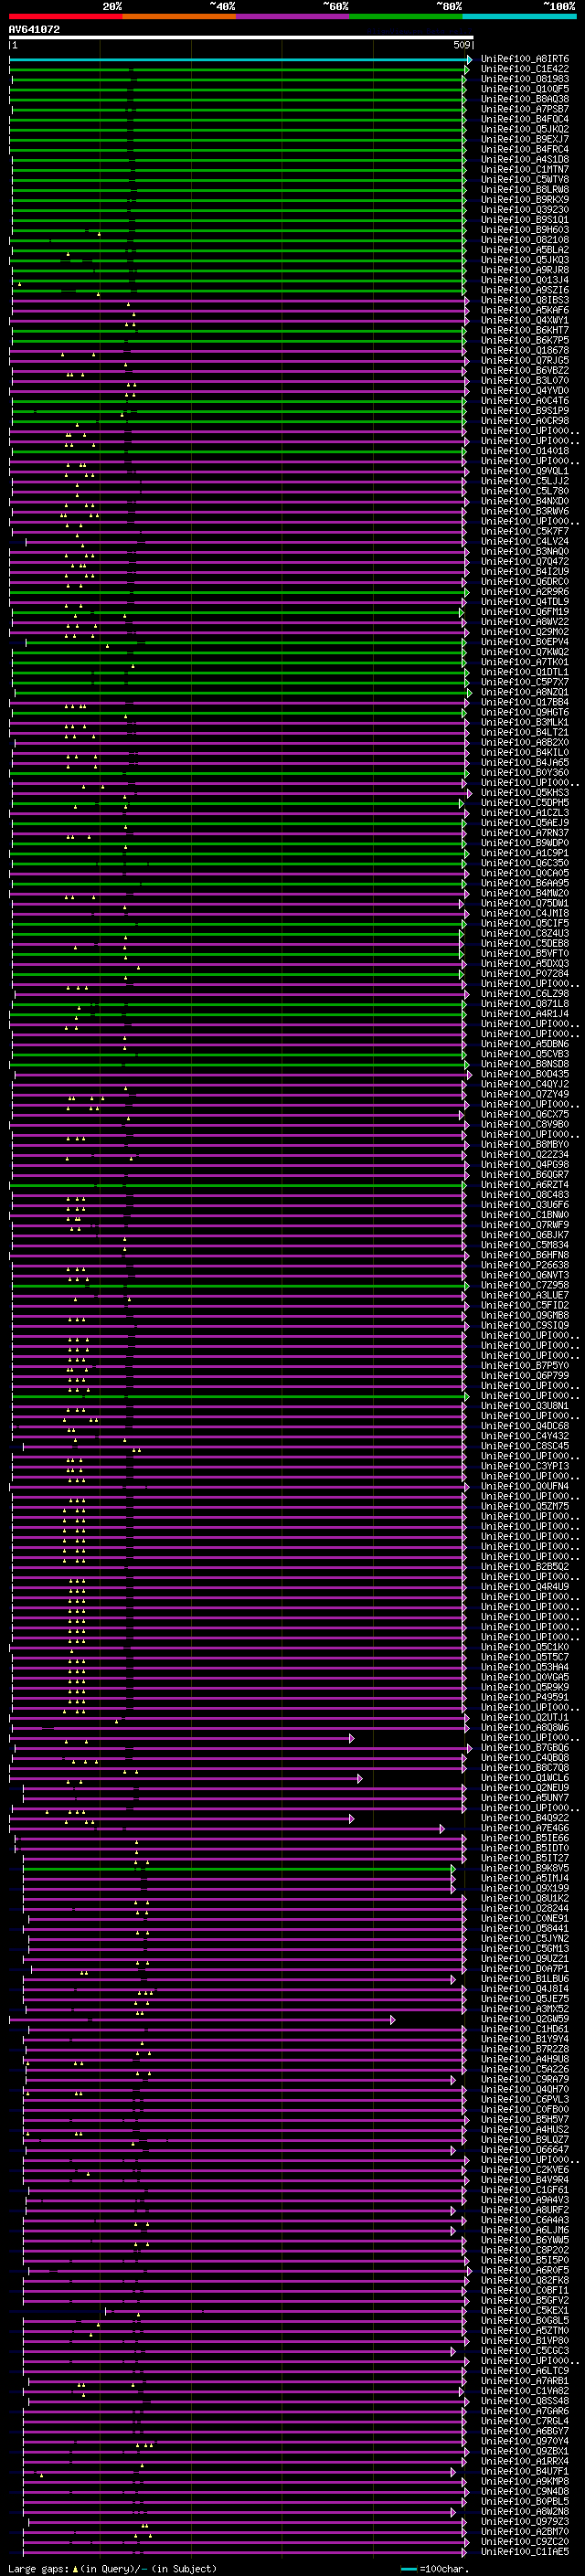The height and width of the screenshot is (2576, 585).
Task: Select the UniRef100_B6KHT7 label
Action: (525, 330)
